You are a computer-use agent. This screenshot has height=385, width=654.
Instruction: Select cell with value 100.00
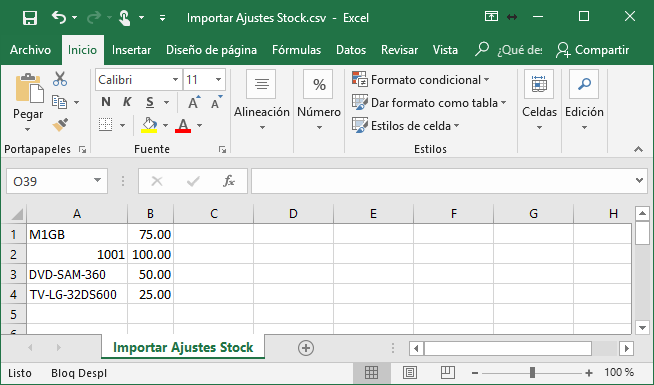(151, 254)
